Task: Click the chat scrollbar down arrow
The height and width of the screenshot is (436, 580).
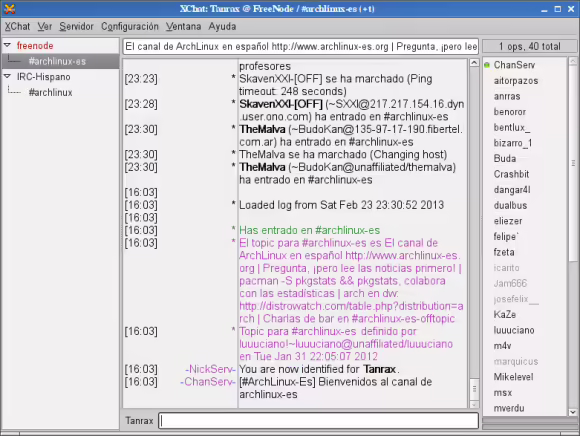Action: [x=474, y=405]
